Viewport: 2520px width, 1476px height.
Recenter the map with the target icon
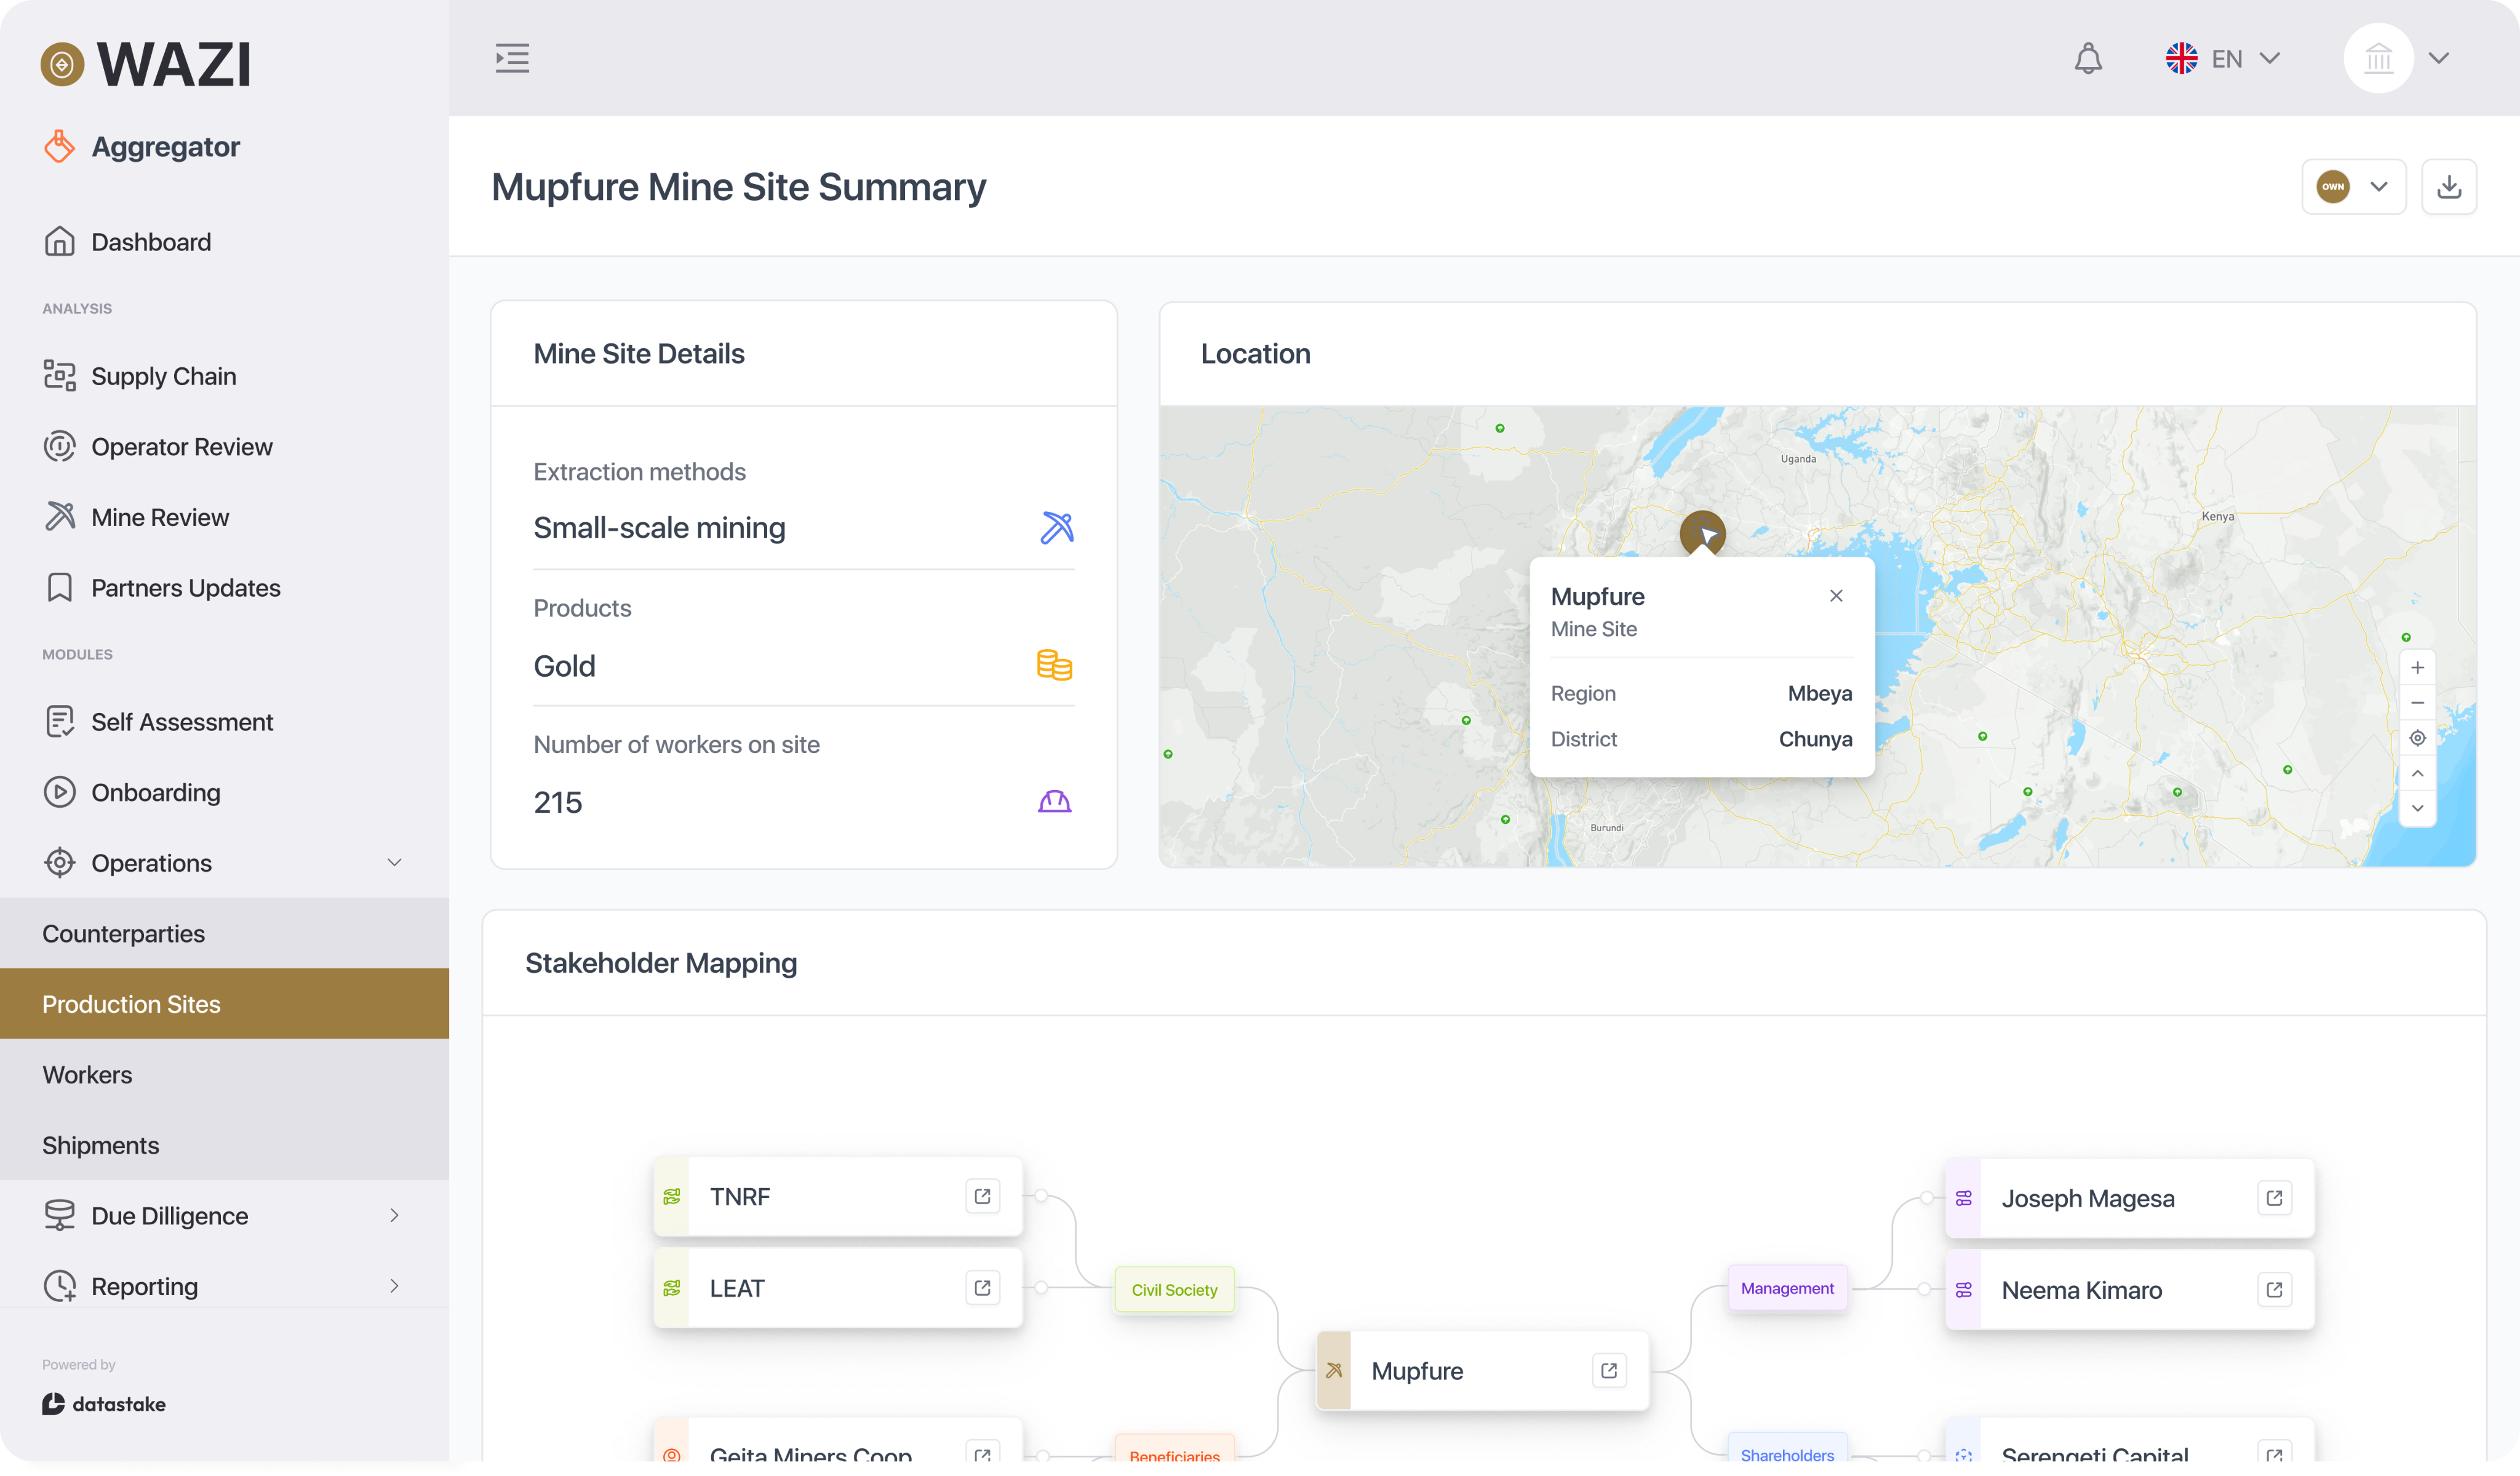2417,738
